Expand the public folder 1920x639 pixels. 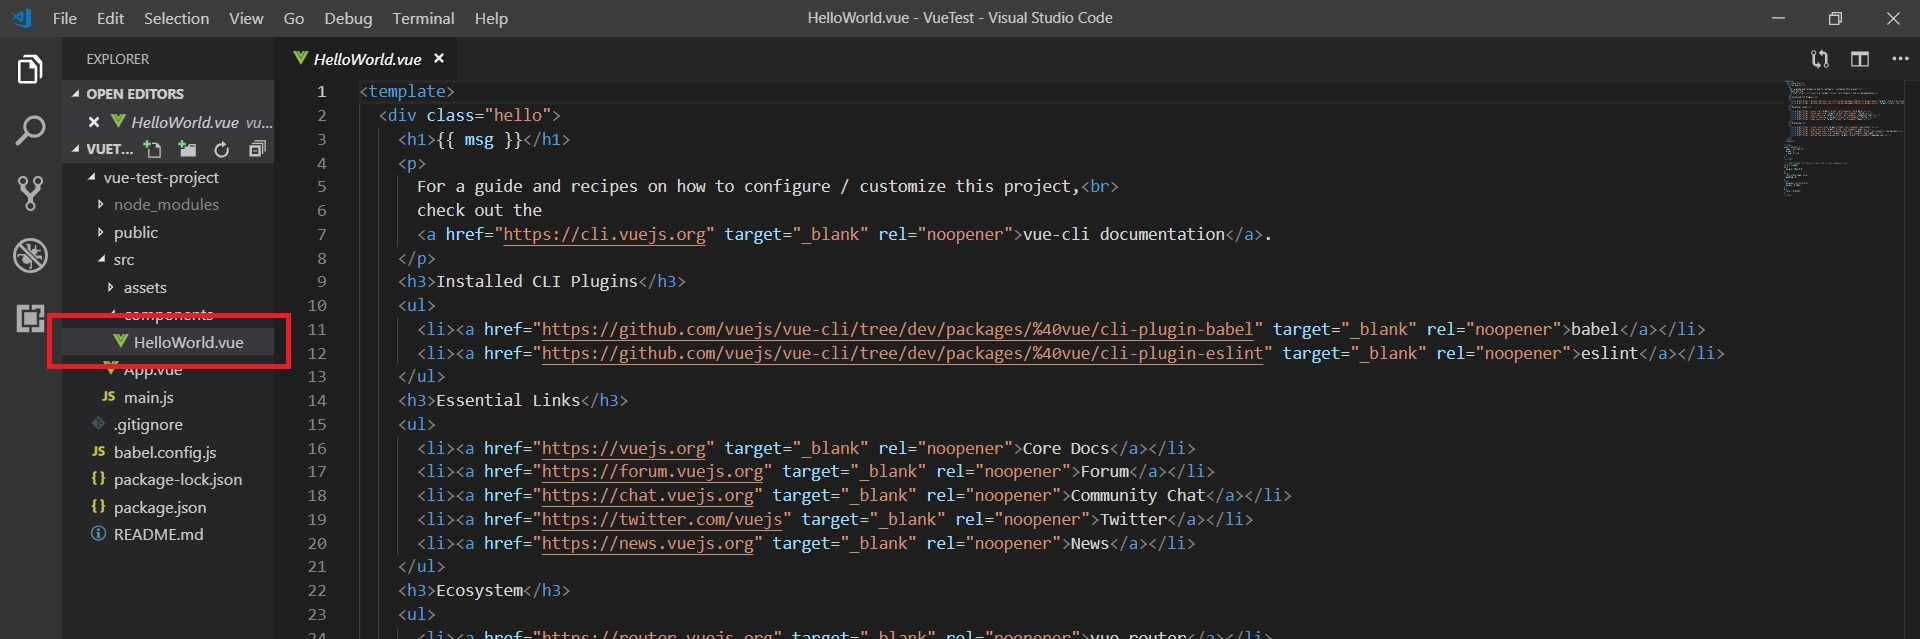tap(100, 232)
